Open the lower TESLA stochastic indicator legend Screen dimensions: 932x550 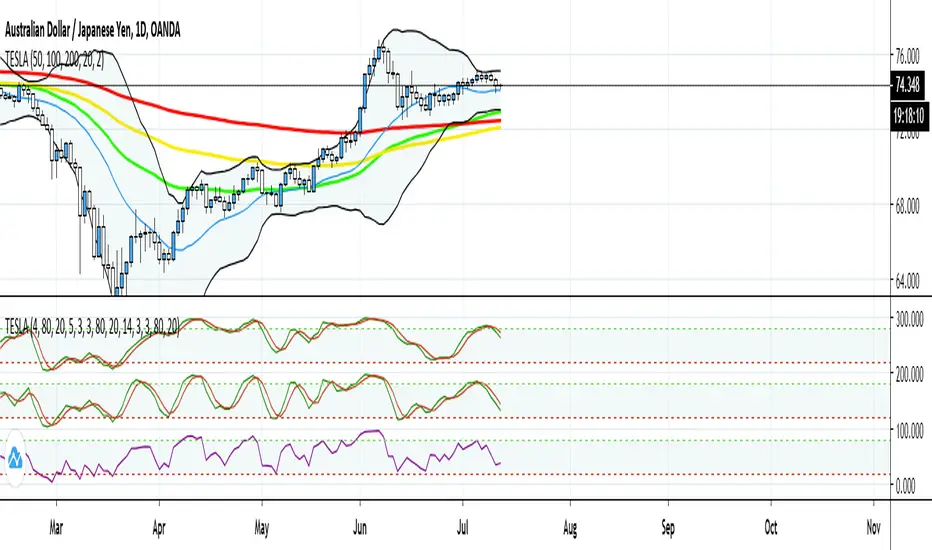[x=92, y=326]
